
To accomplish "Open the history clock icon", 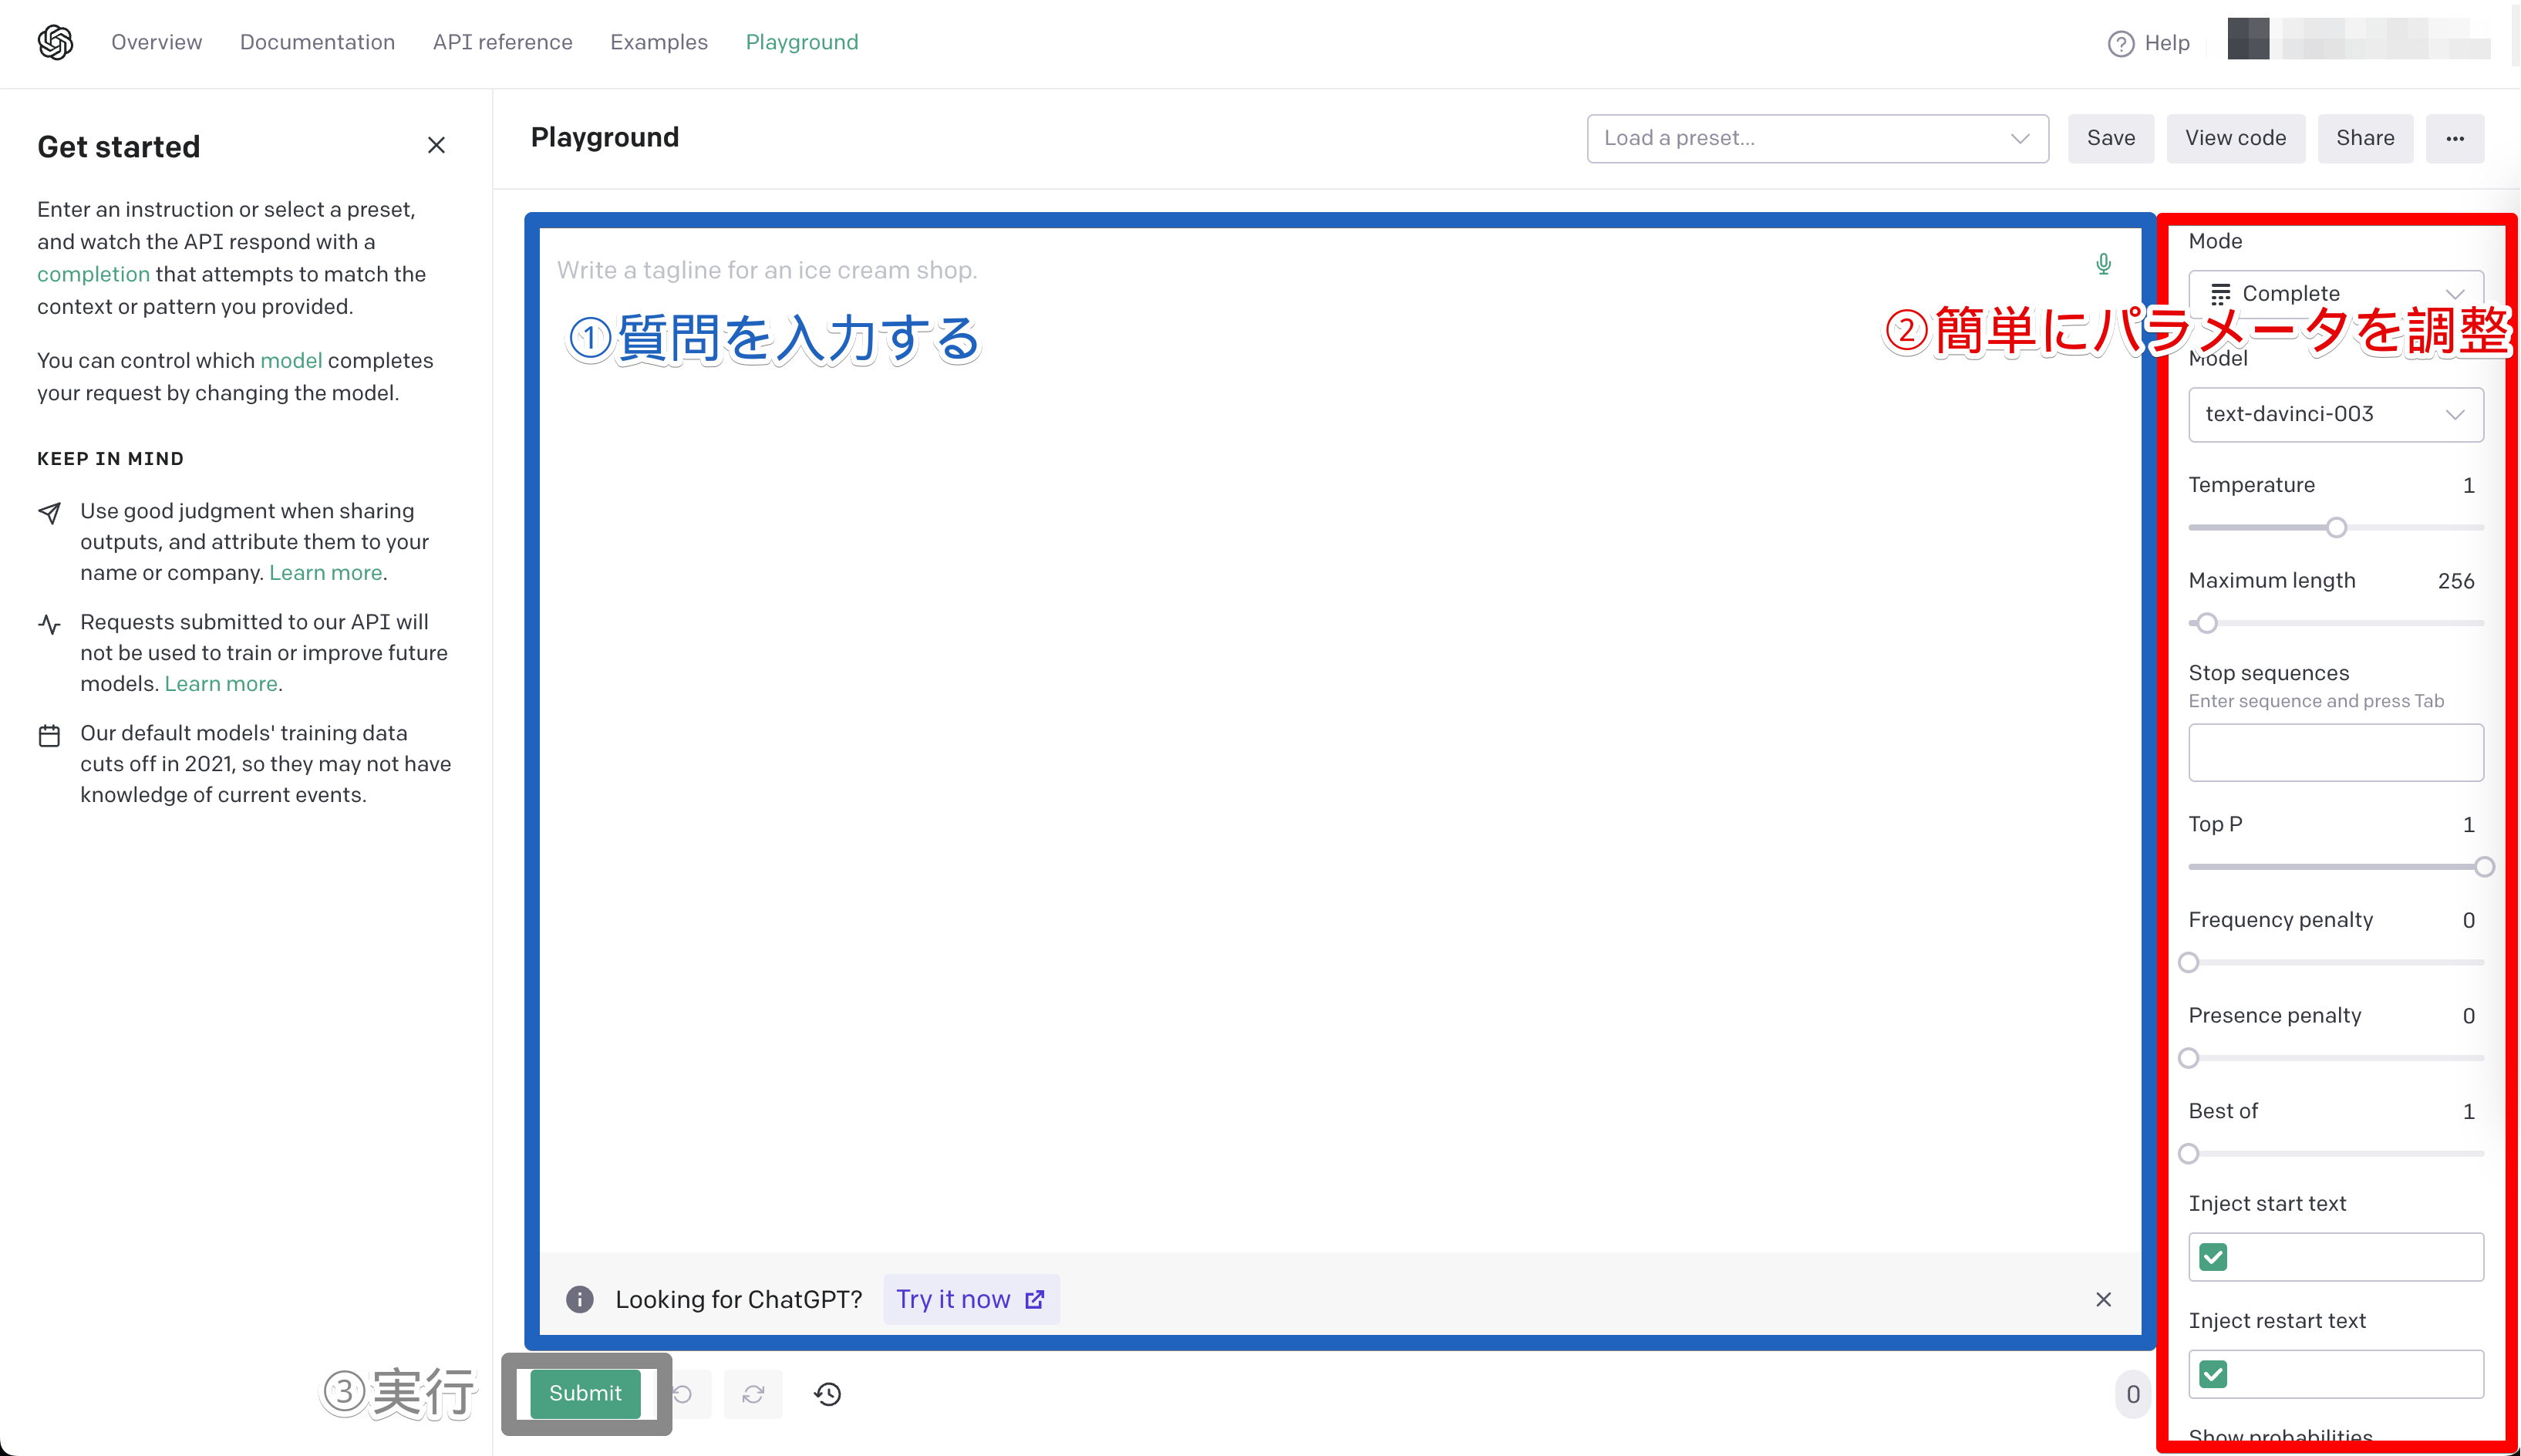I will click(828, 1394).
